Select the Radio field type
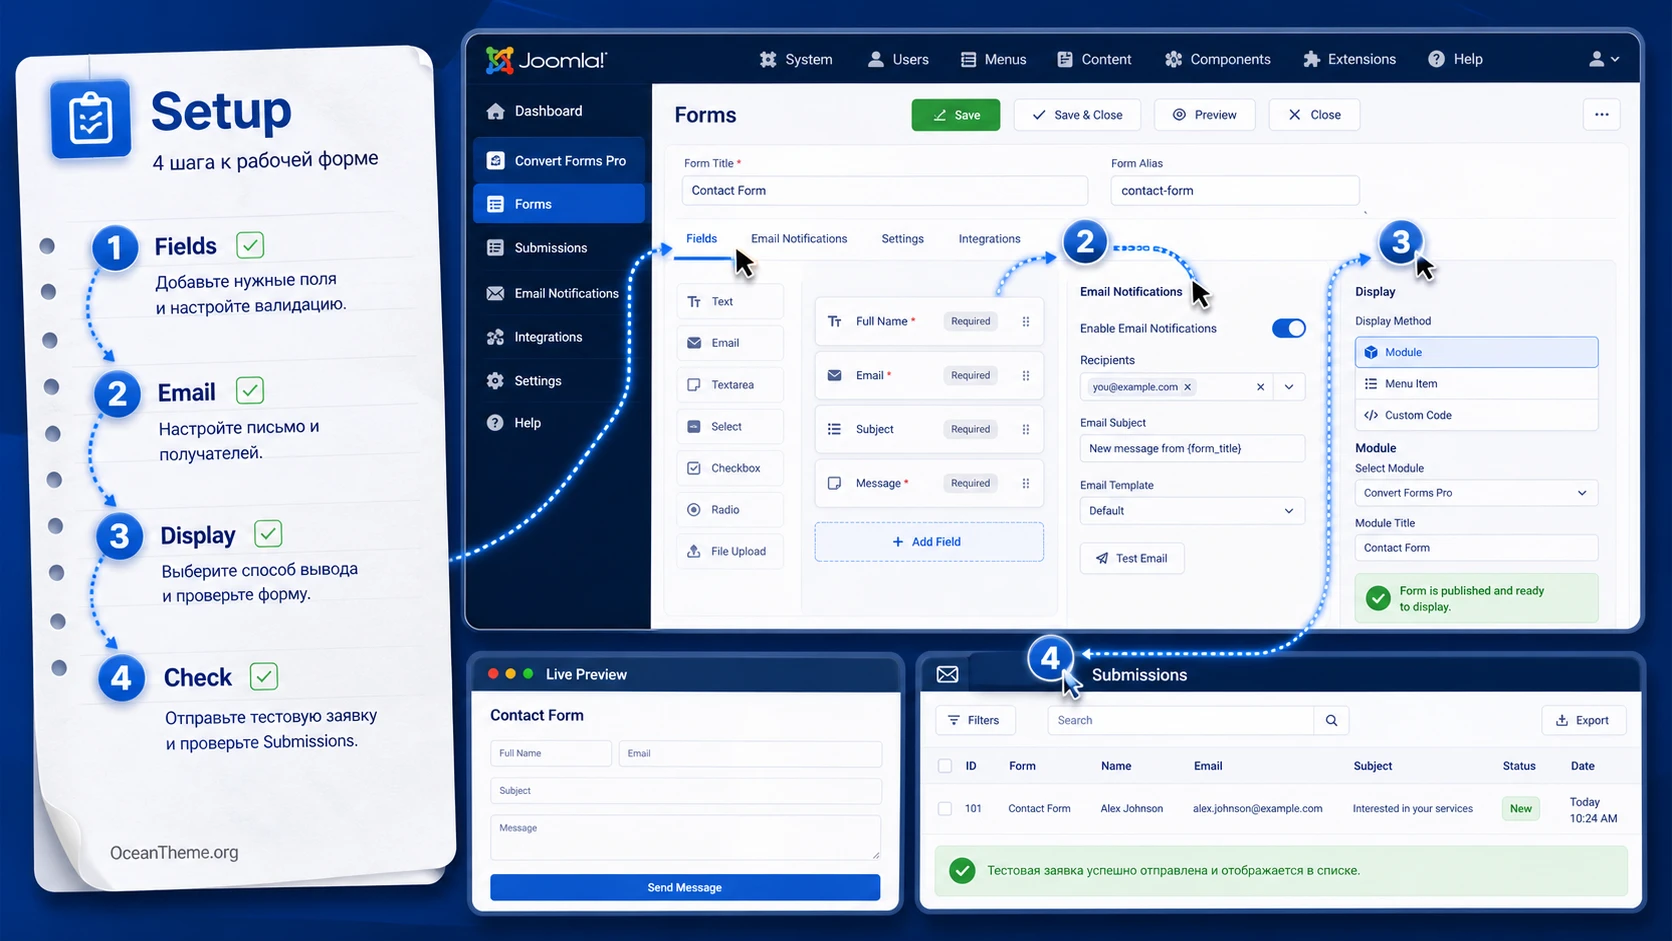This screenshot has height=941, width=1672. click(x=730, y=510)
